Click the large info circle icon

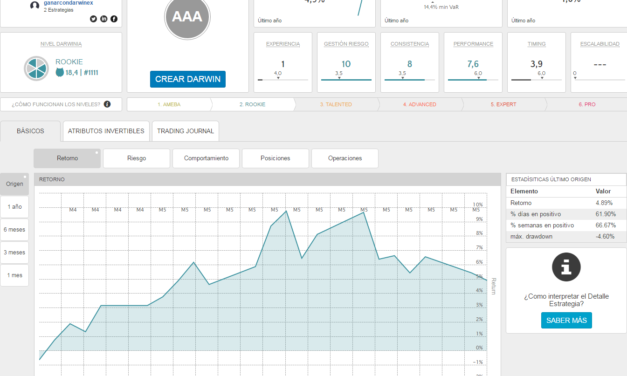point(566,267)
